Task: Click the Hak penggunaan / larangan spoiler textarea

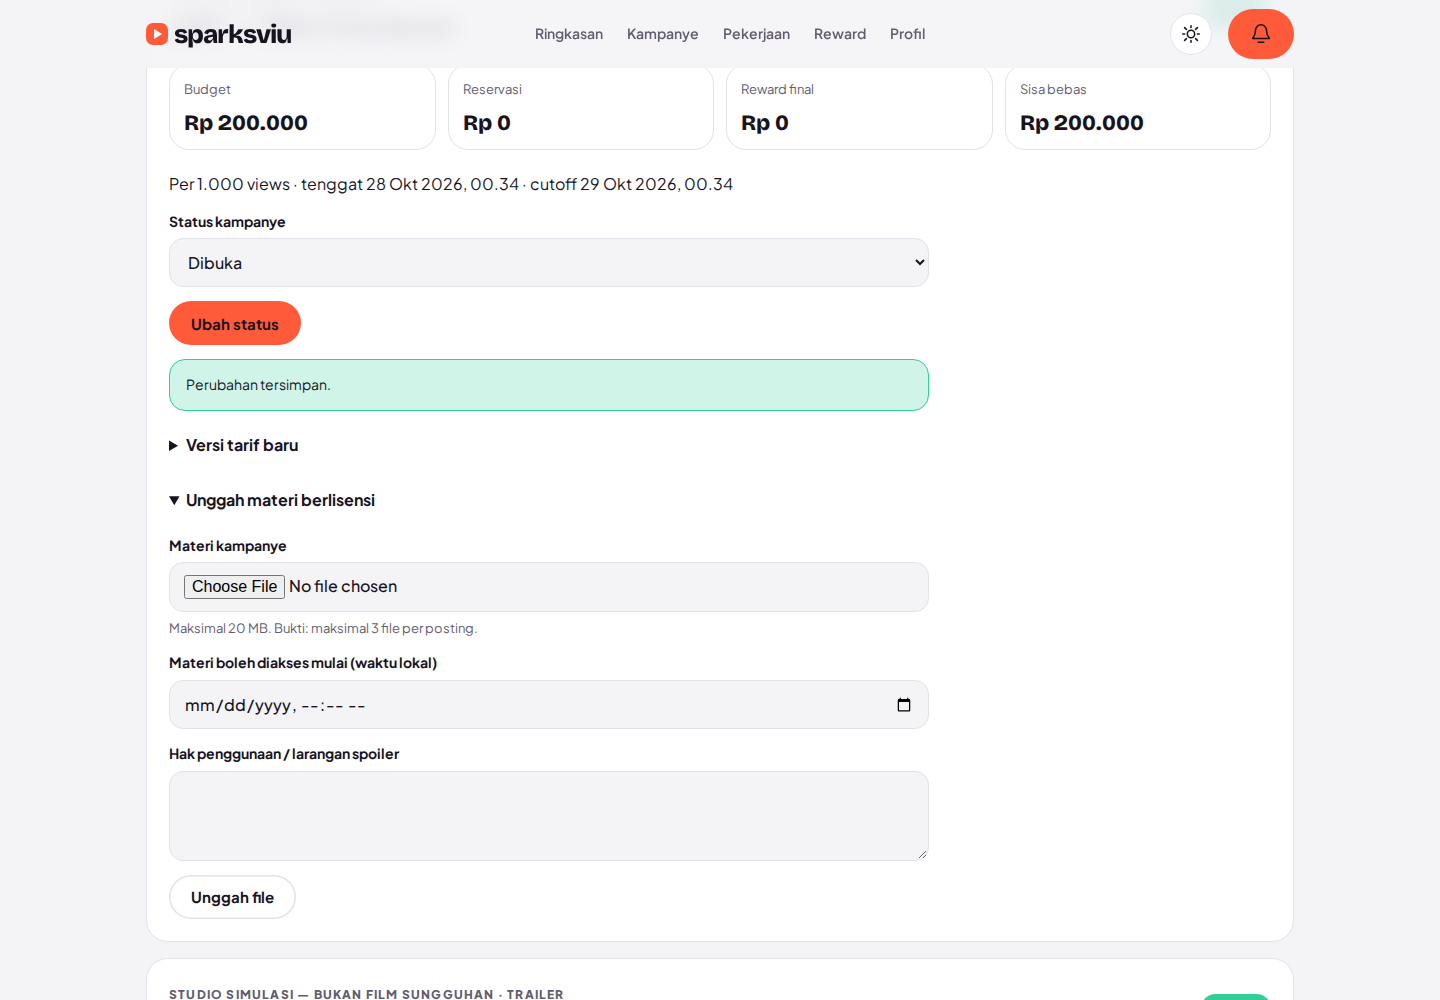Action: pos(549,816)
